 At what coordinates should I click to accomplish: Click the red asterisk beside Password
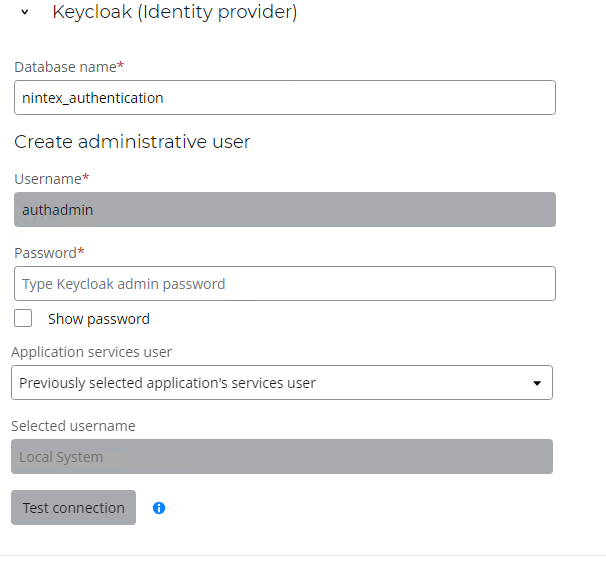click(81, 252)
